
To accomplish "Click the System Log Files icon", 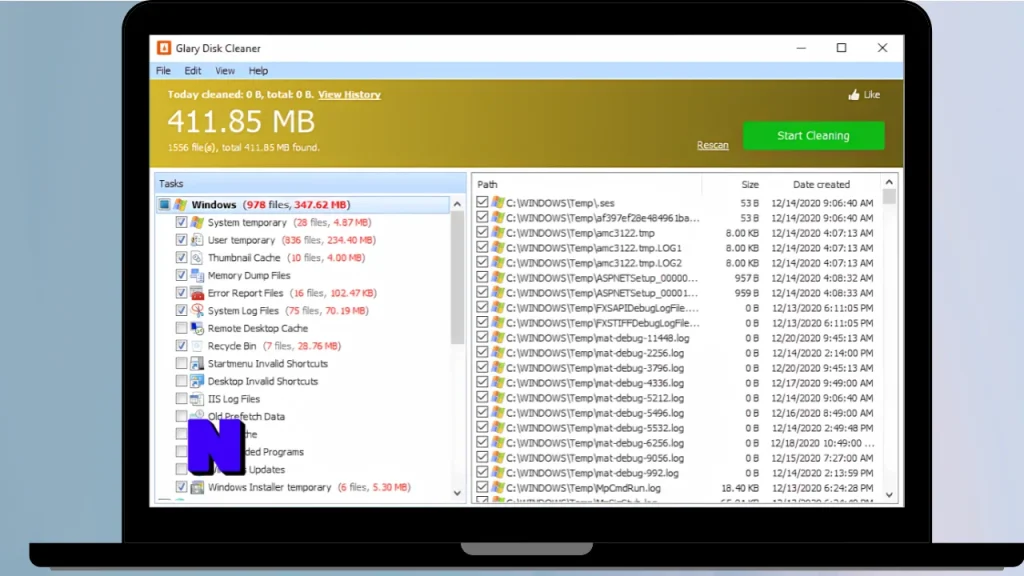I will click(197, 310).
